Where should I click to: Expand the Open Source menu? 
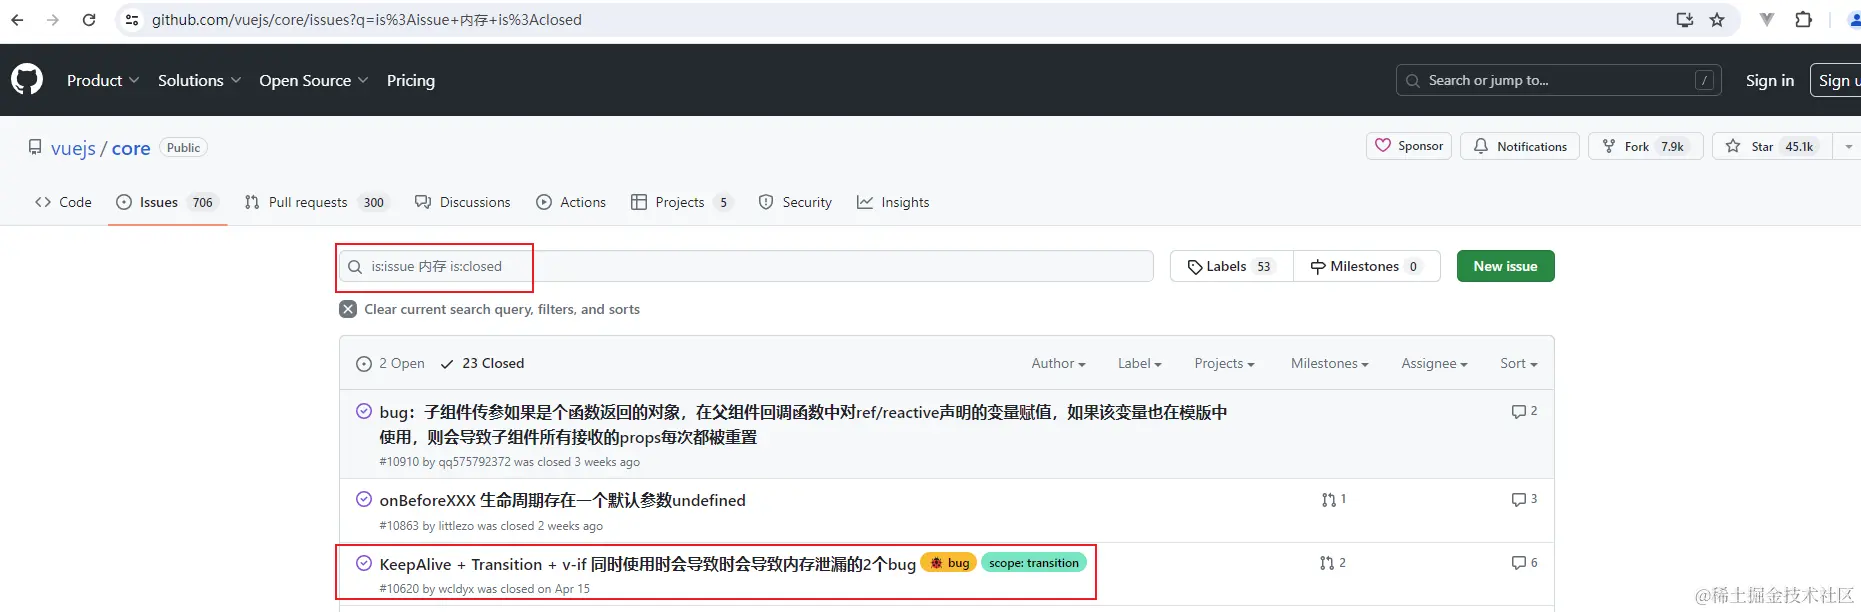point(313,80)
